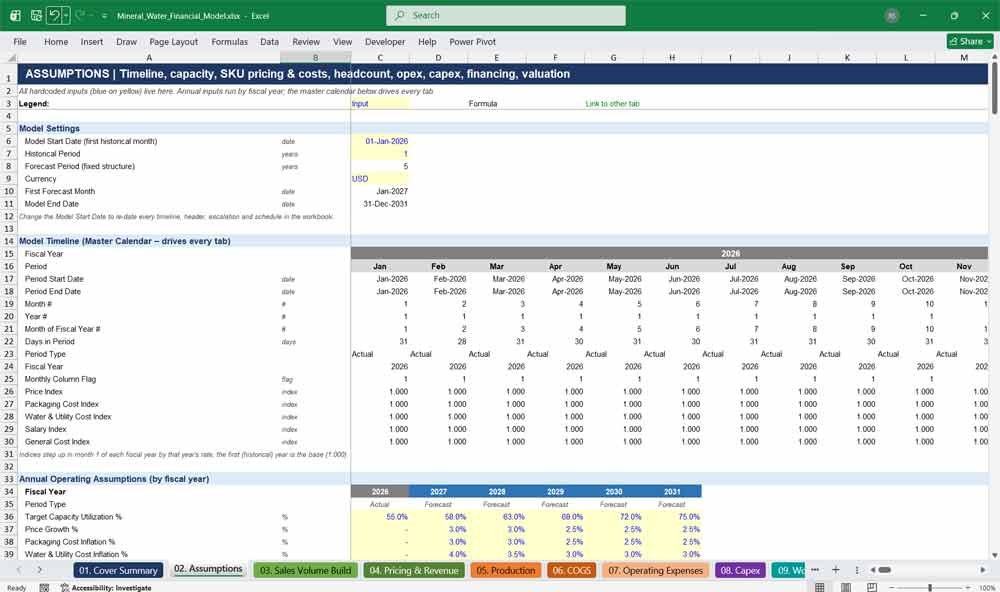This screenshot has width=1000, height=592.
Task: Open Customize Quick Access Toolbar dropdown
Action: tap(104, 16)
